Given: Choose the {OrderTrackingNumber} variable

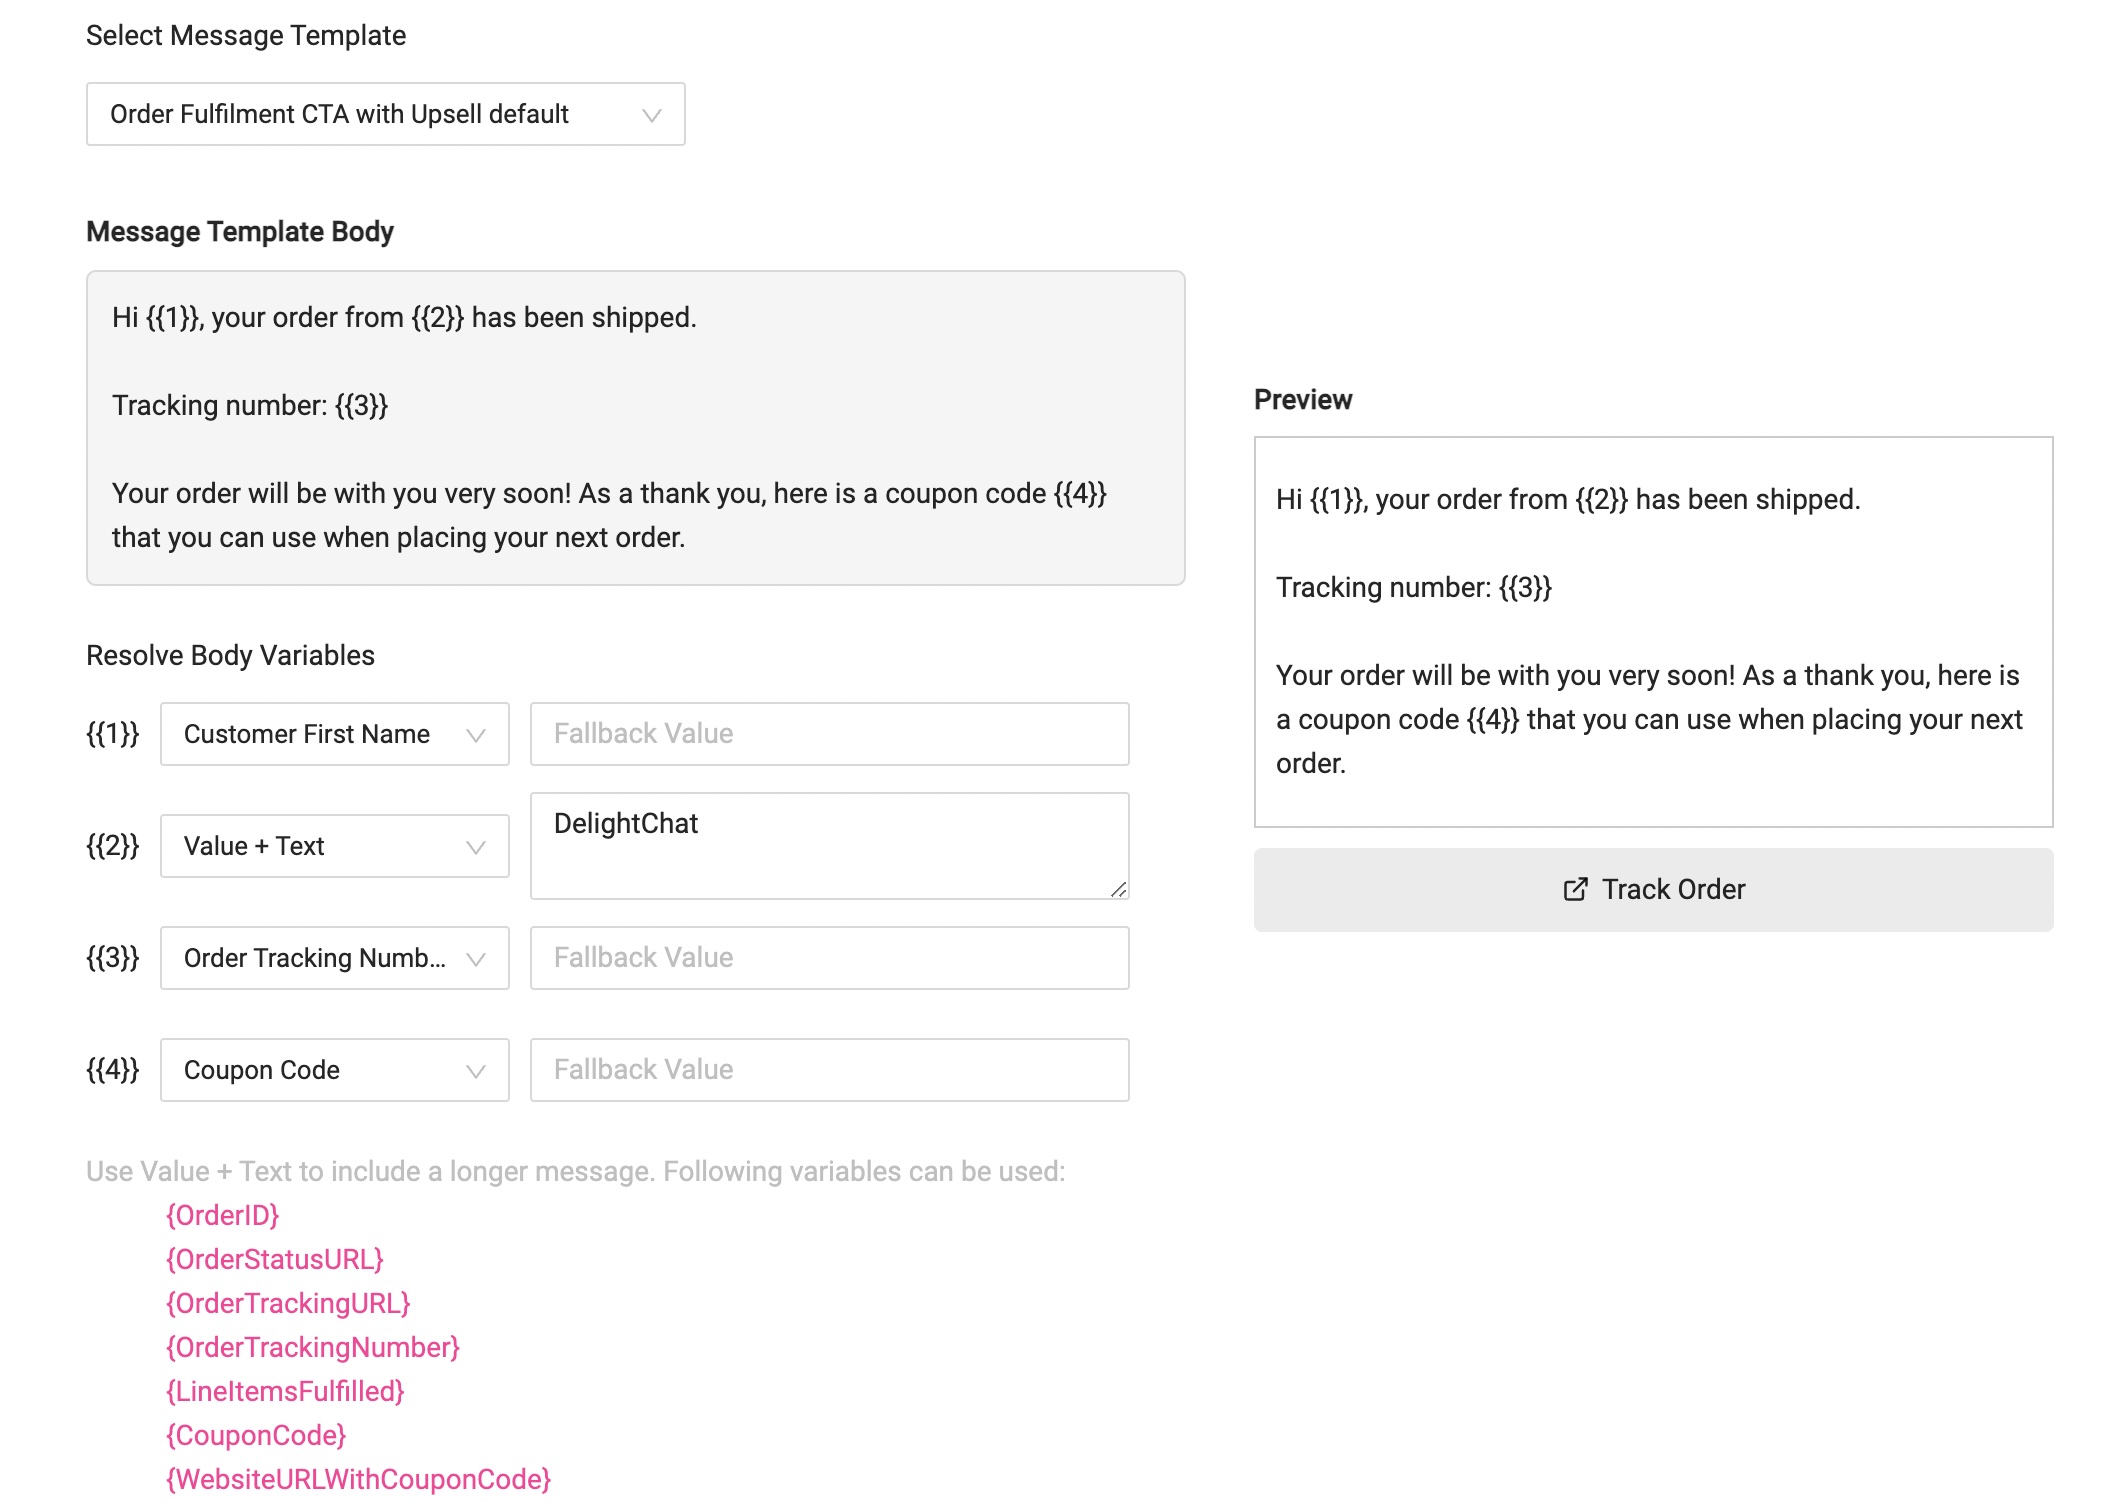Looking at the screenshot, I should [x=312, y=1347].
